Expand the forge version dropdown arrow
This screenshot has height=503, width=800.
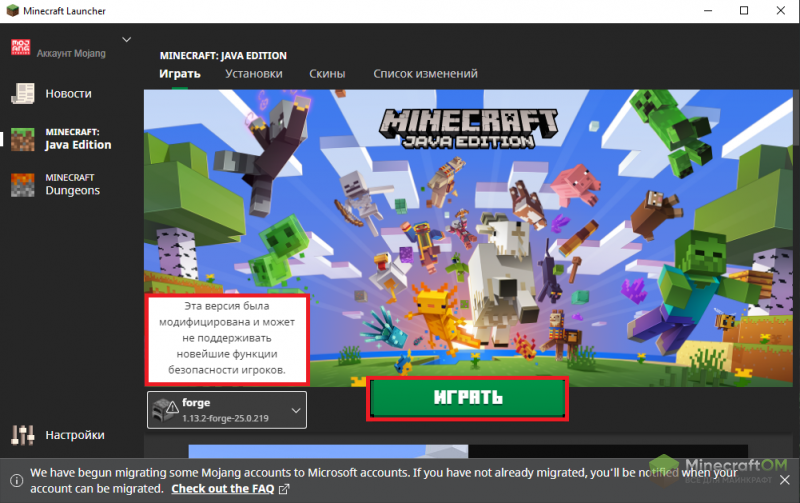point(295,410)
